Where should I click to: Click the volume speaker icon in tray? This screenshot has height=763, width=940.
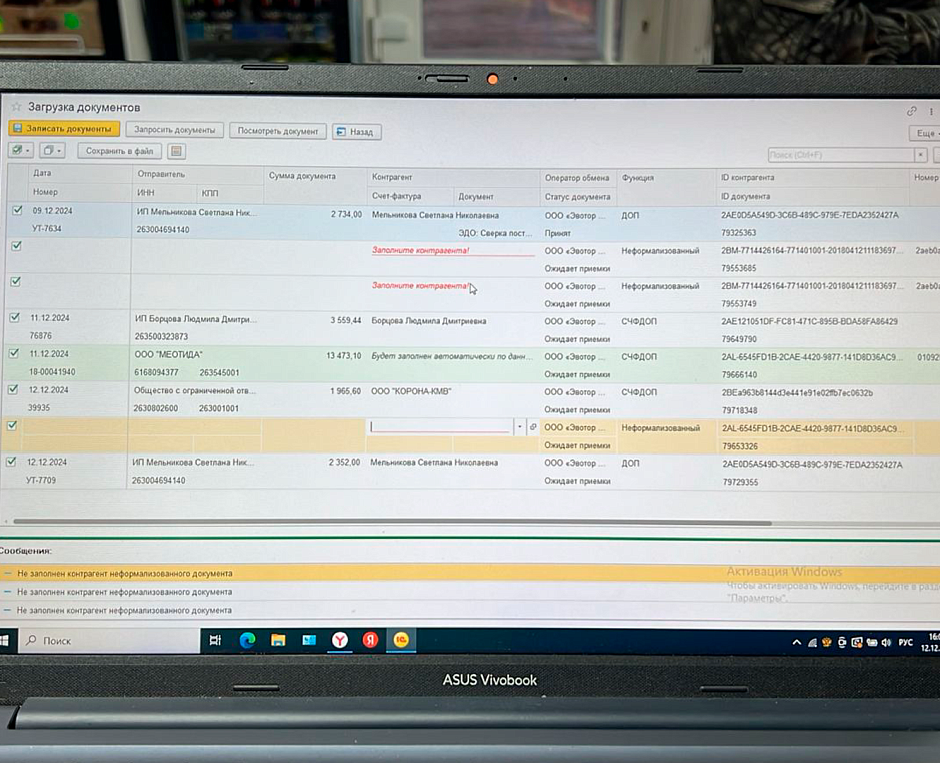(x=887, y=643)
